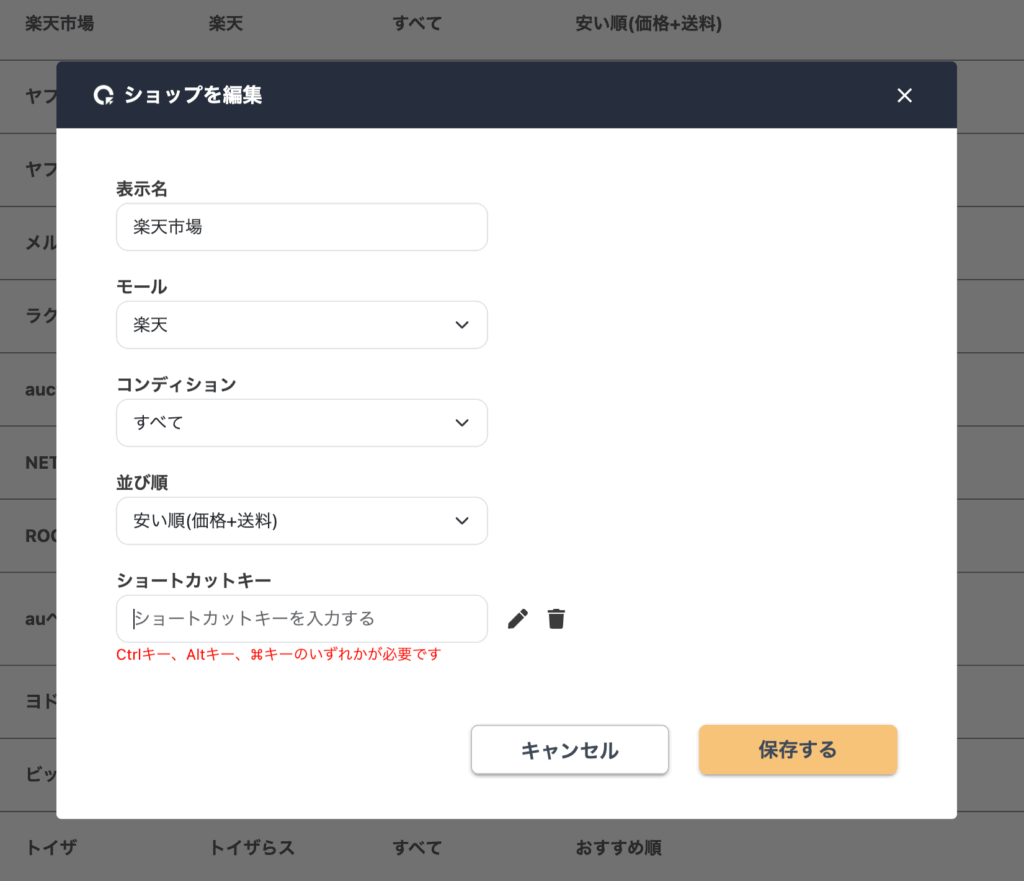This screenshot has height=881, width=1024.
Task: Open the 安い順(価格+送料) sort dropdown
Action: tap(302, 521)
